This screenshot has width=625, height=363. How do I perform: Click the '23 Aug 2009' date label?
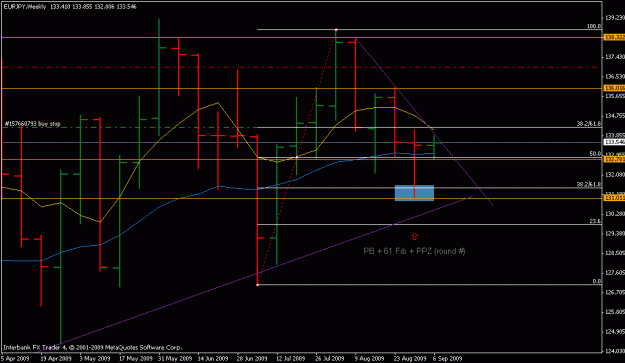point(410,358)
